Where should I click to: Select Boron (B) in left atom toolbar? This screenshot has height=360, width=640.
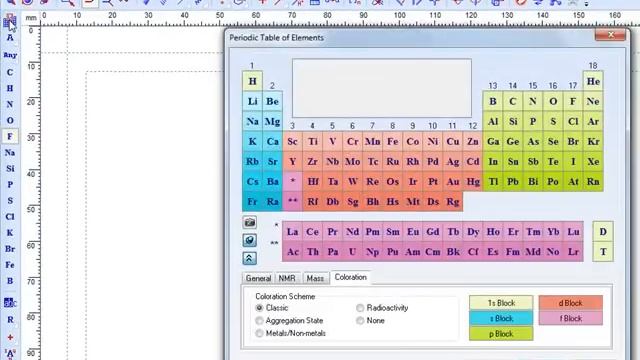pos(10,281)
